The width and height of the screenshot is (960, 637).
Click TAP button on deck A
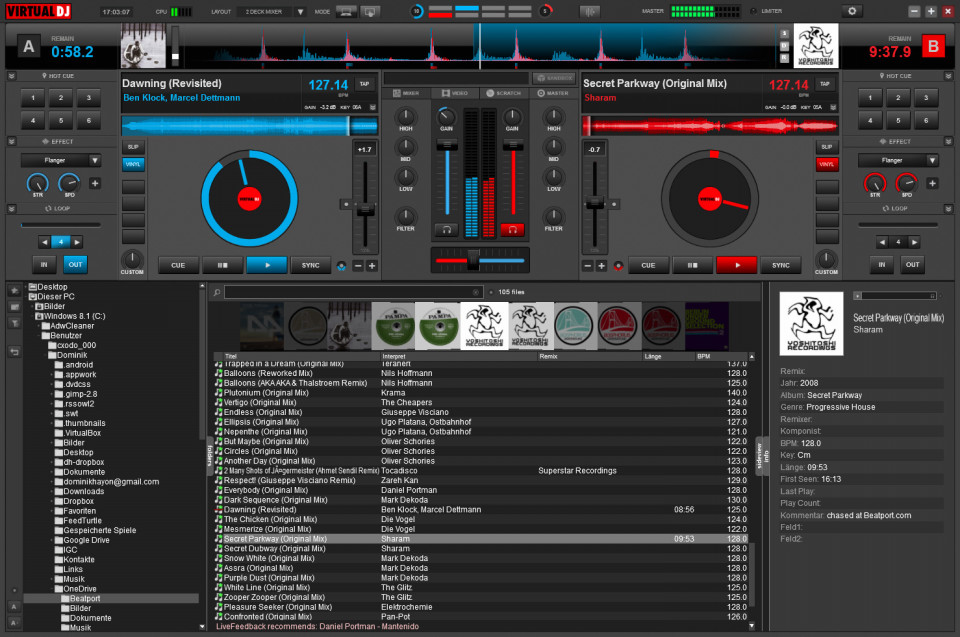[x=365, y=84]
